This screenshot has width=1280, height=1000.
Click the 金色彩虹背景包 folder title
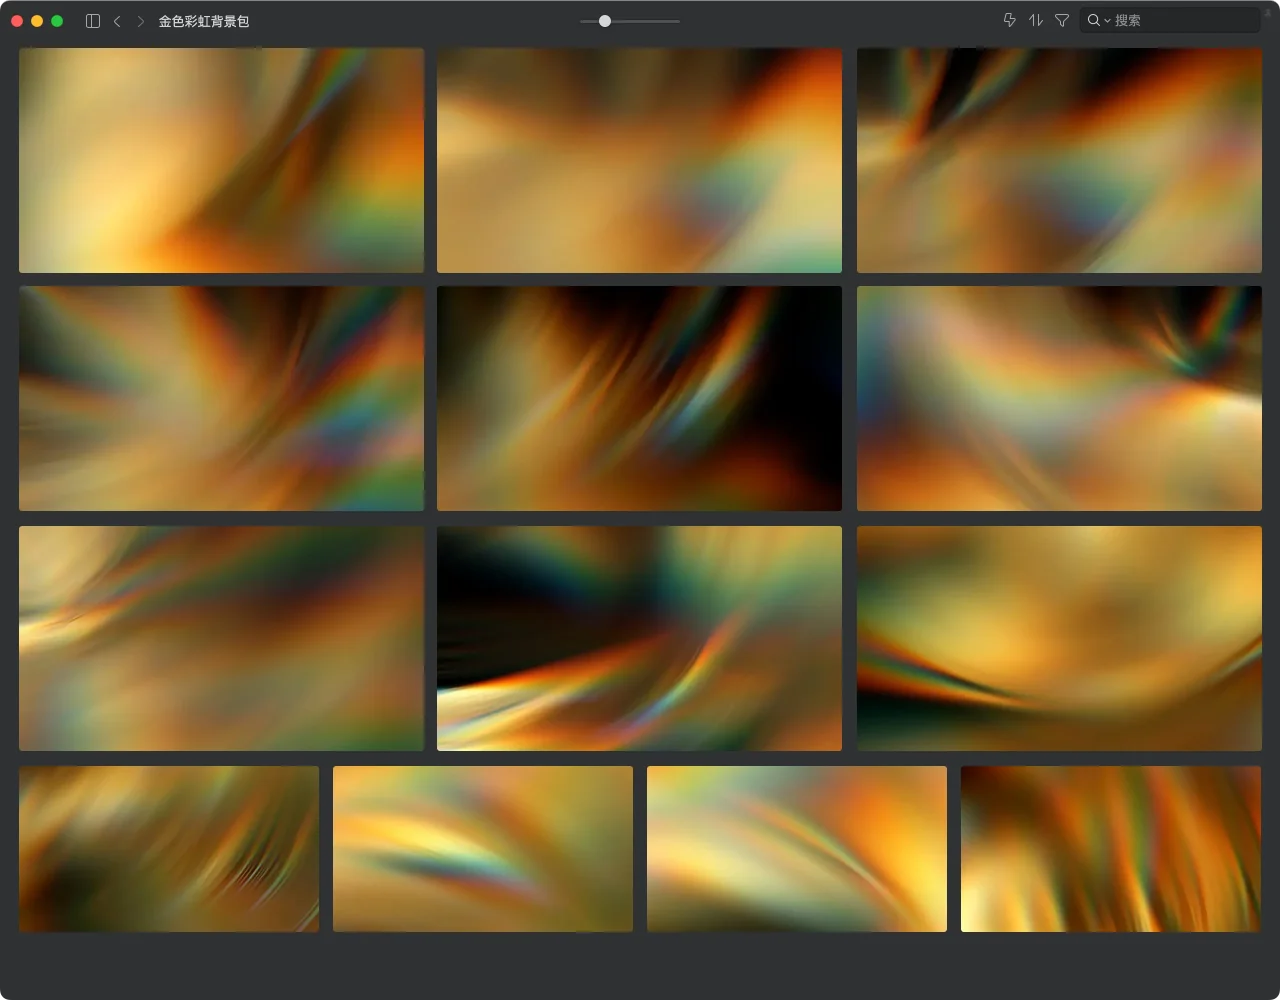tap(204, 21)
